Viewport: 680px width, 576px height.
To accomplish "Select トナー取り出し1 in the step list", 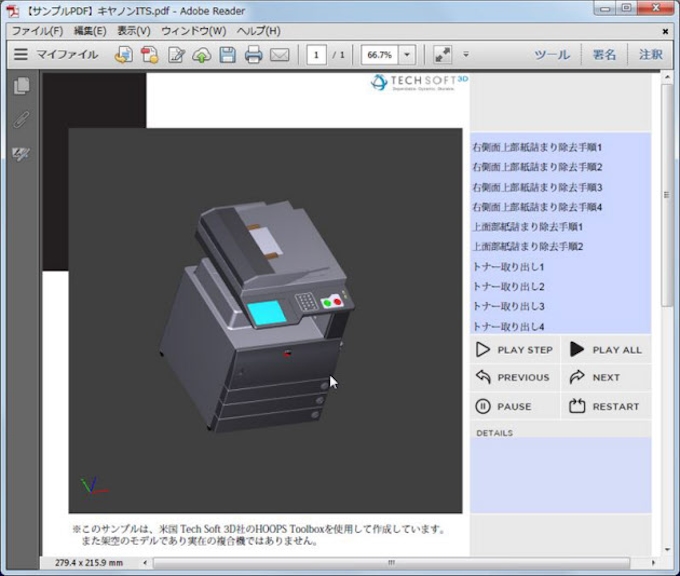I will click(x=508, y=267).
